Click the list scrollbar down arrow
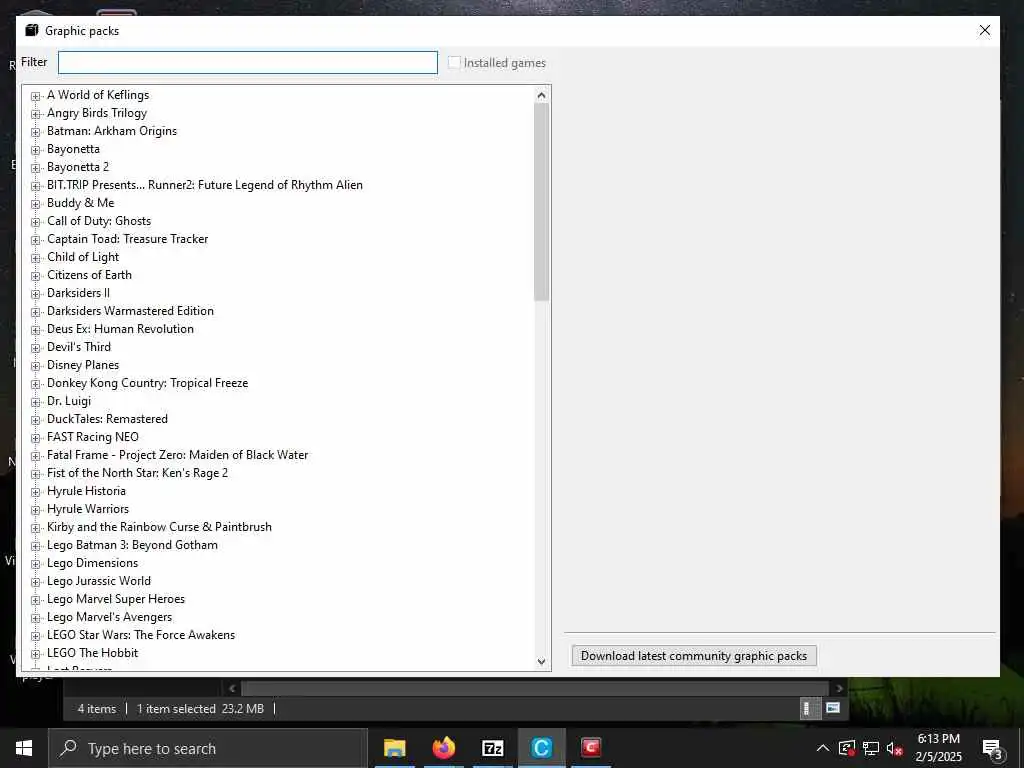 point(541,662)
